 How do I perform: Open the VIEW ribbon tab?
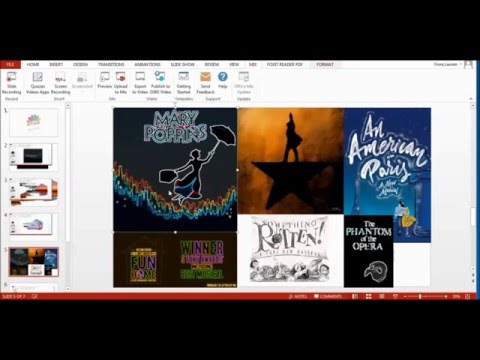tap(234, 64)
